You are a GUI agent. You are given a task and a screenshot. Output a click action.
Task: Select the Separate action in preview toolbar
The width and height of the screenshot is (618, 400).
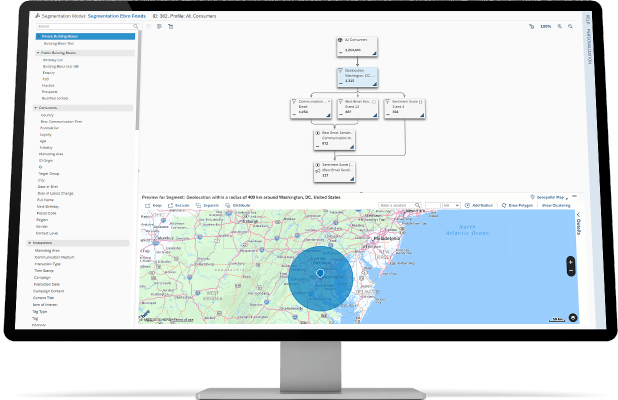coord(207,205)
